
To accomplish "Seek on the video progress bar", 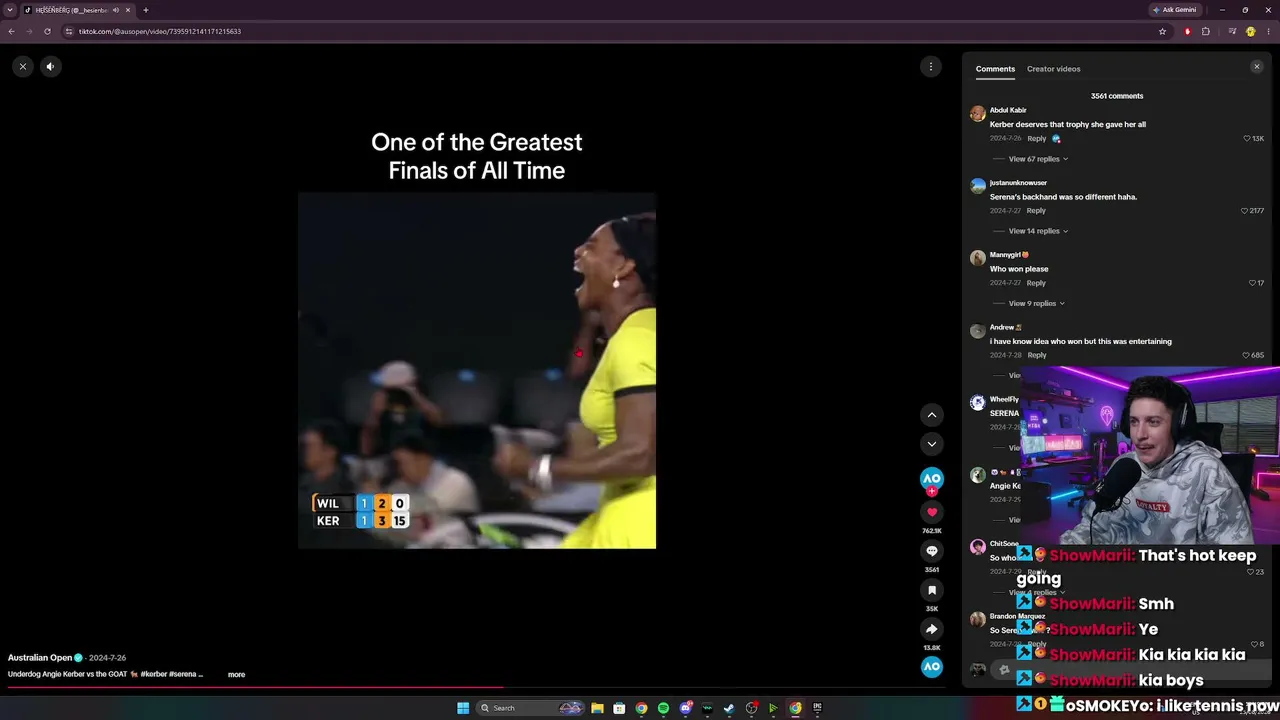I will (x=476, y=687).
